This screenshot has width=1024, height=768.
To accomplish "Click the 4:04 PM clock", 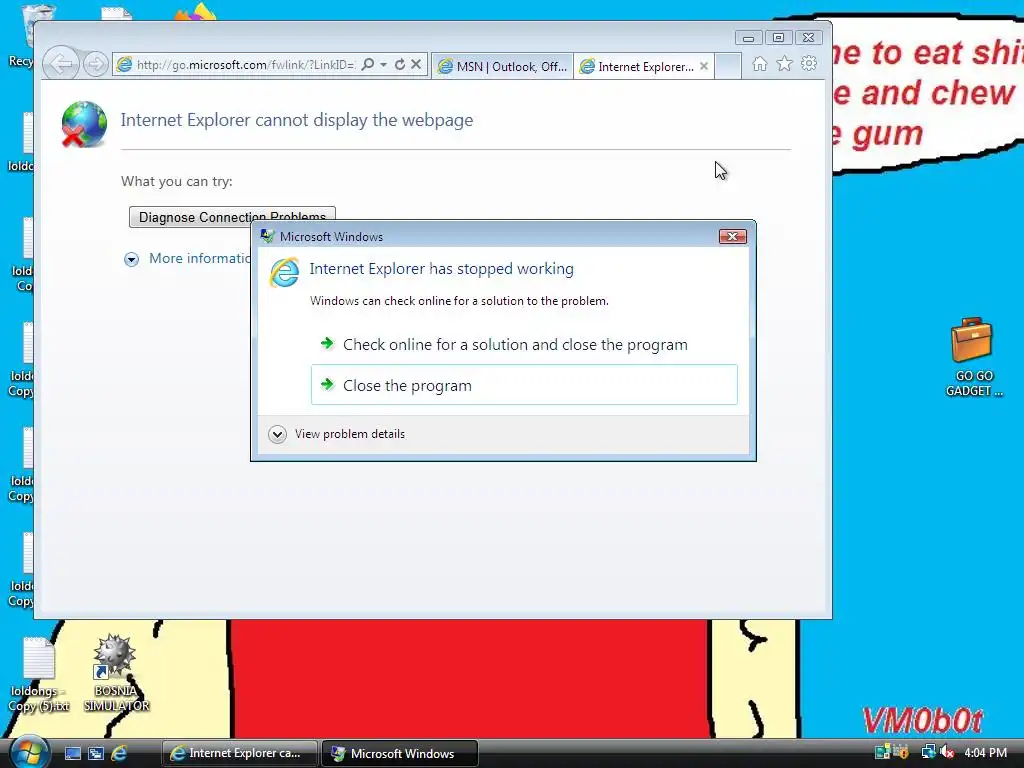I will 985,753.
